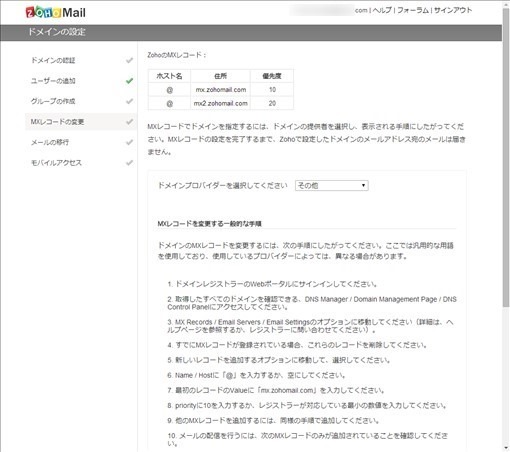
Task: Select ユーザーの追加 step in the sidebar
Action: [53, 81]
